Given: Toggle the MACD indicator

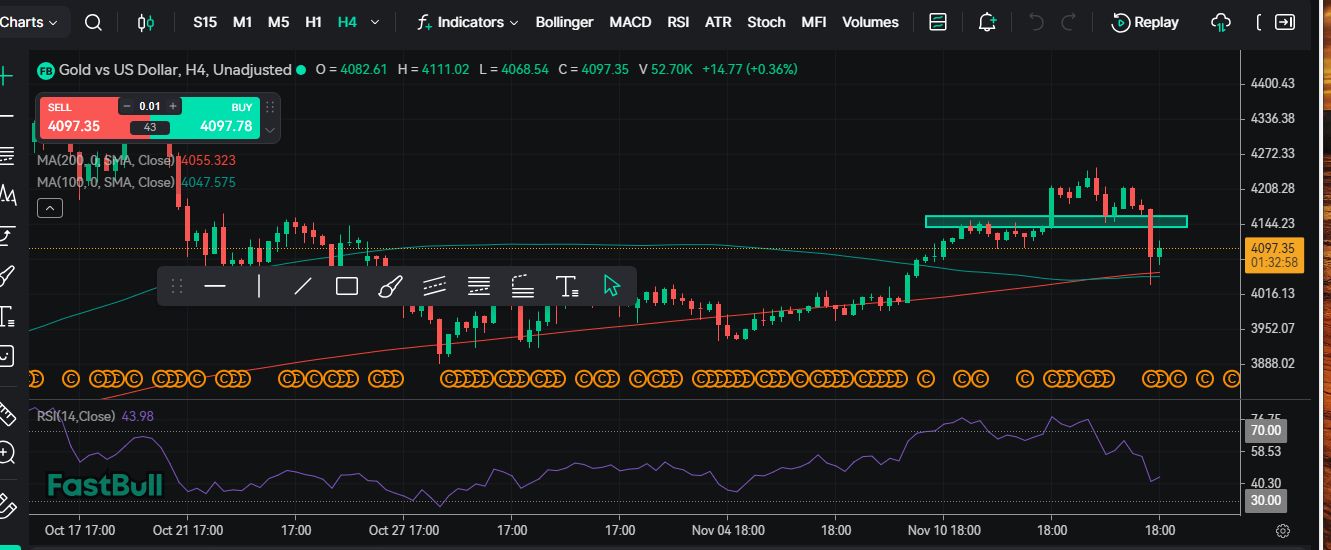Looking at the screenshot, I should (x=630, y=22).
